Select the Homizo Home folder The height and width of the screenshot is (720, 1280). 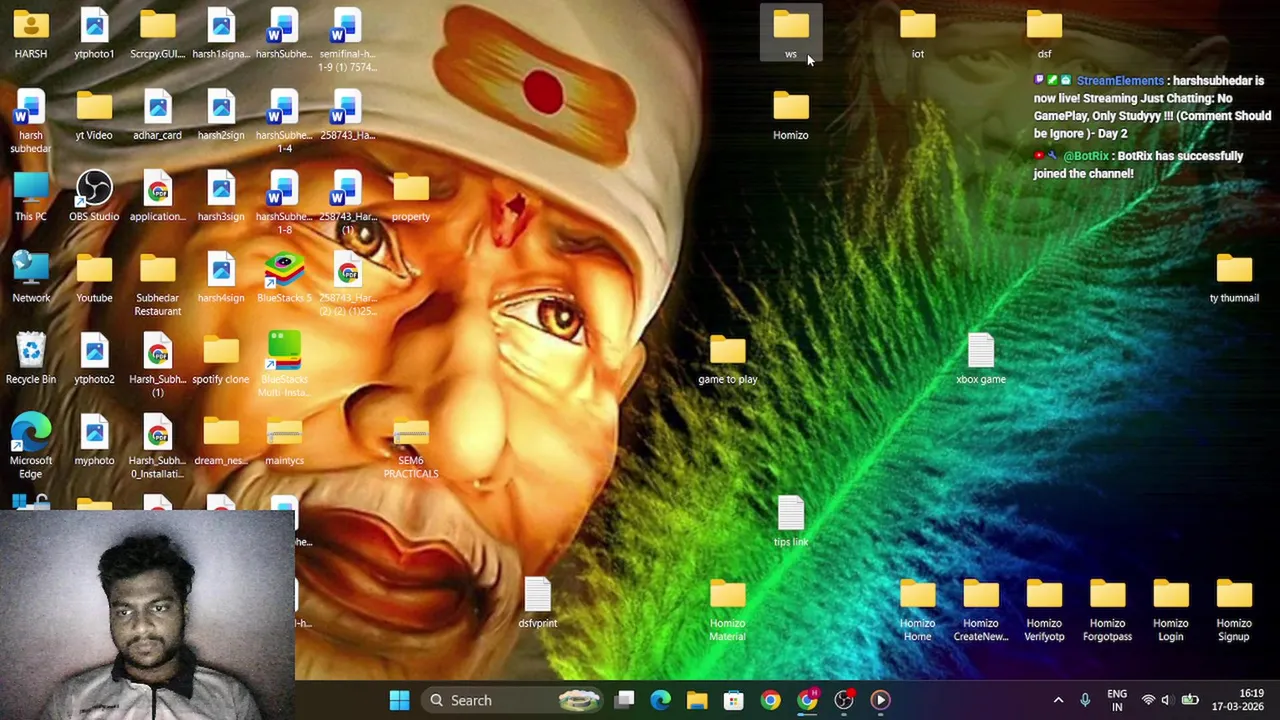coord(918,610)
